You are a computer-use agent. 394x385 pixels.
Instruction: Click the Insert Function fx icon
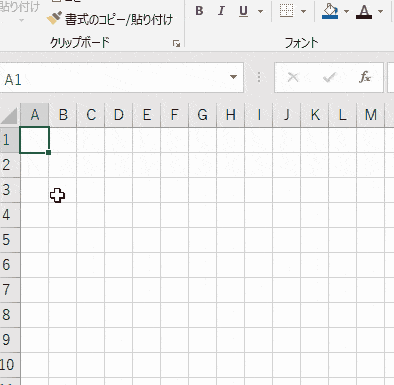click(365, 77)
